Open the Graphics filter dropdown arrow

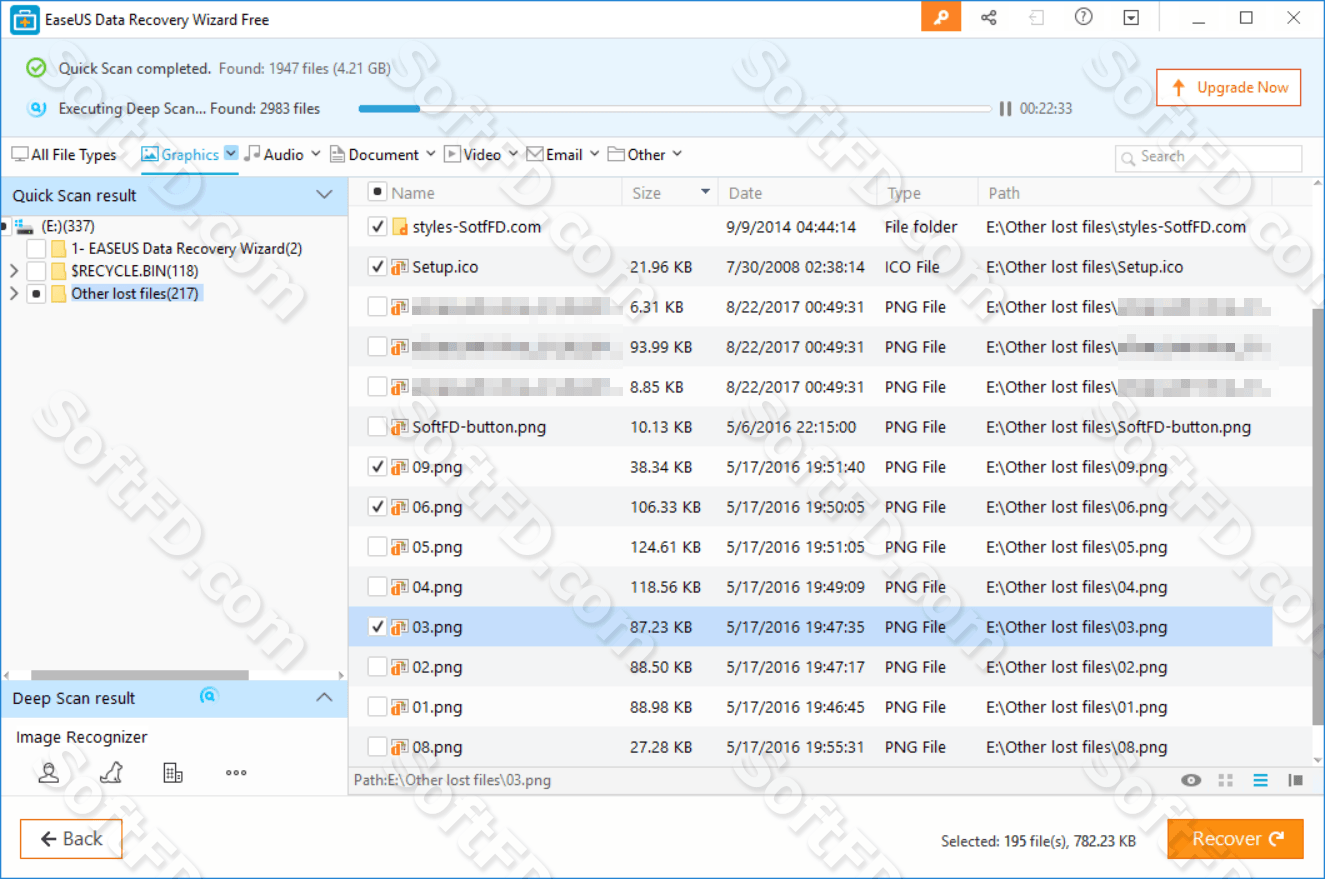pyautogui.click(x=231, y=153)
